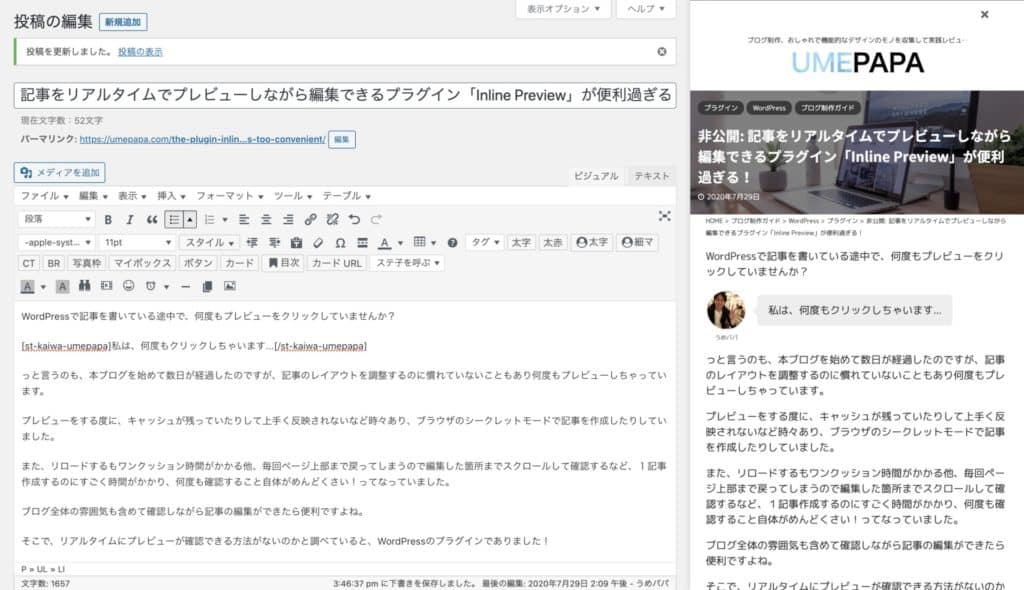
Task: Apply italic formatting with the I icon
Action: coord(128,219)
